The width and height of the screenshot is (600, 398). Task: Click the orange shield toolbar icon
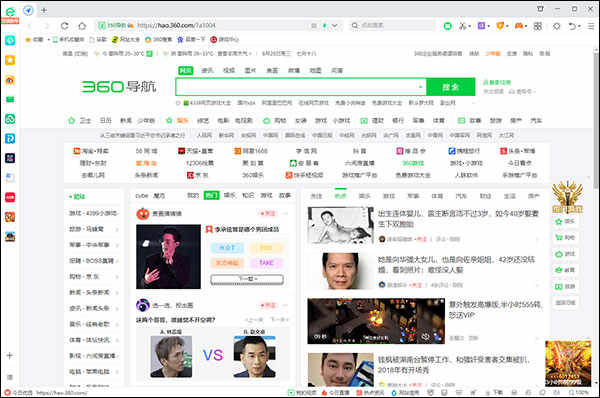point(500,26)
